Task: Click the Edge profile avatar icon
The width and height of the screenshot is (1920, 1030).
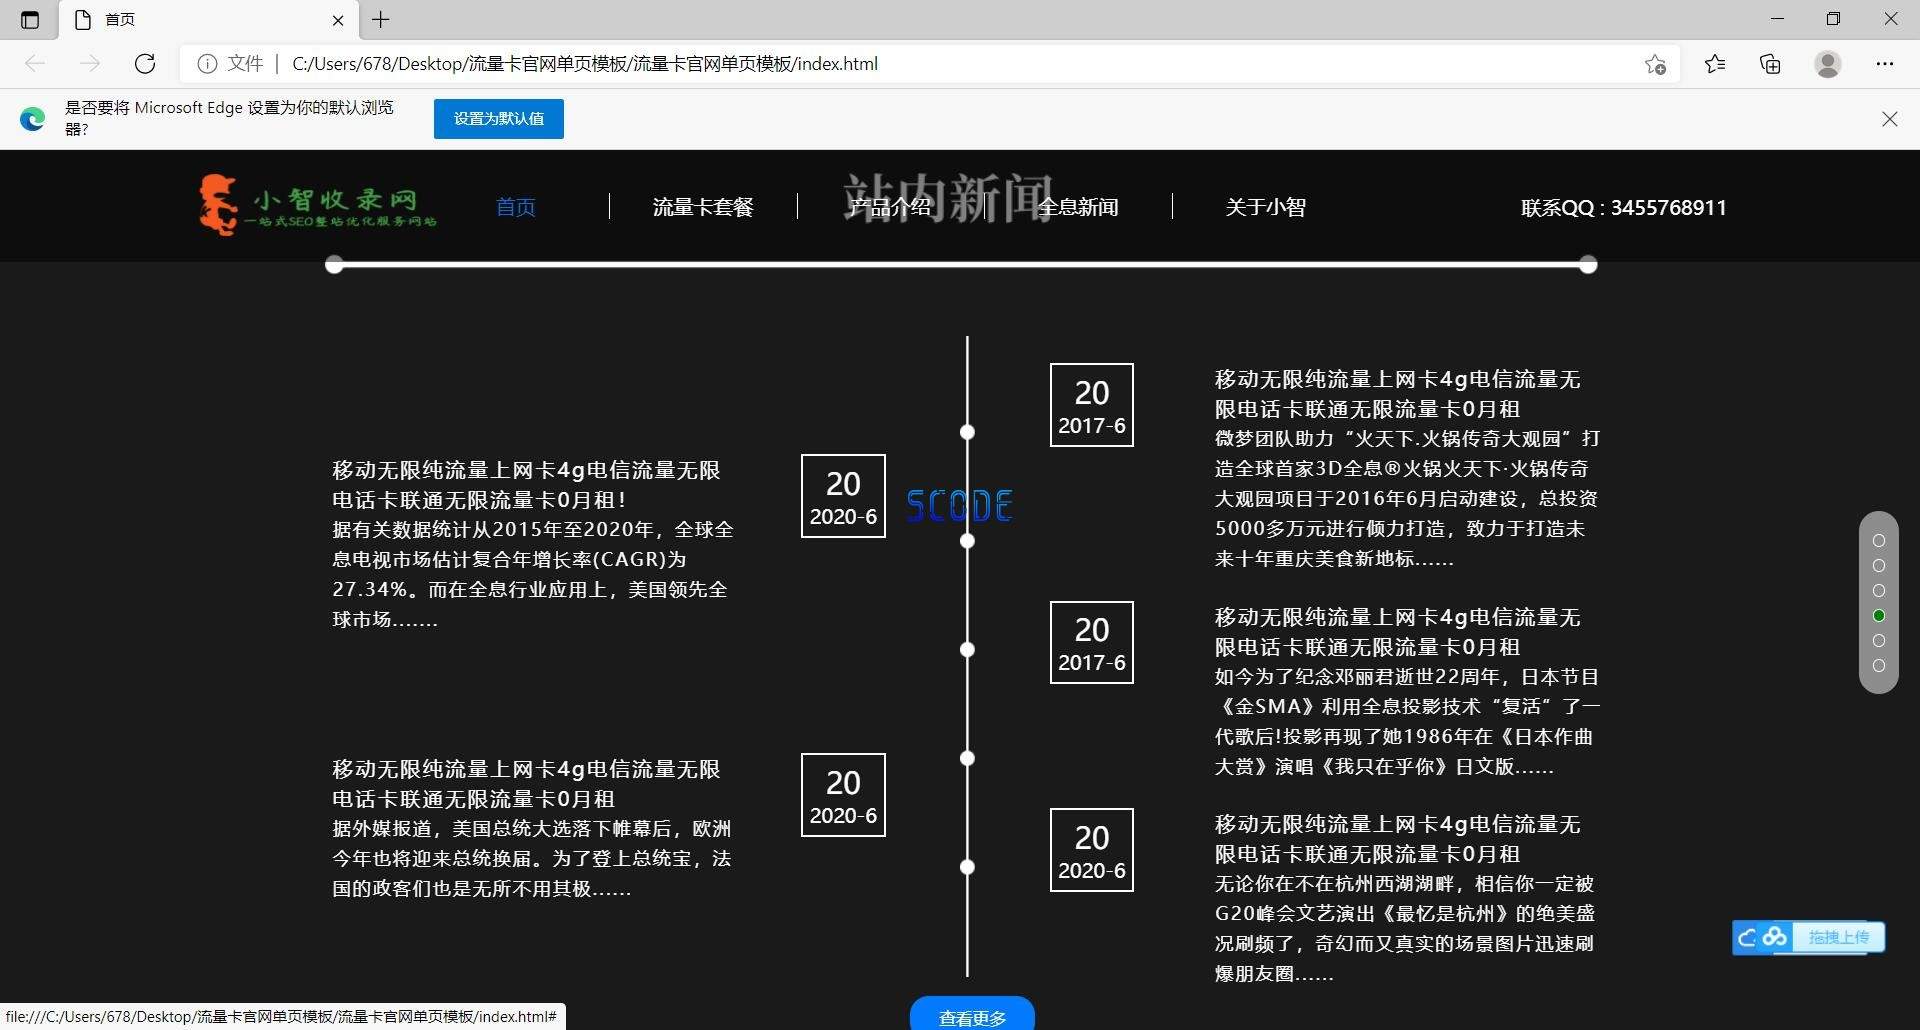Action: (1827, 63)
